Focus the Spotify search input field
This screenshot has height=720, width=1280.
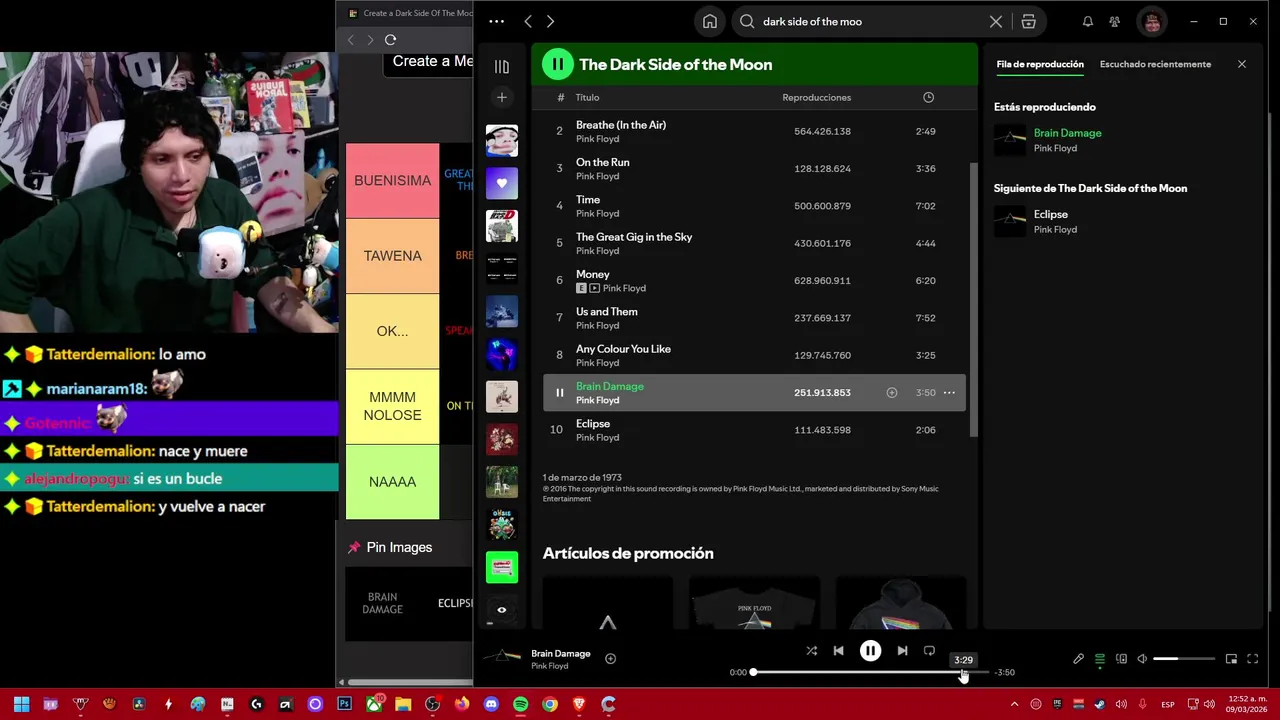tap(870, 21)
